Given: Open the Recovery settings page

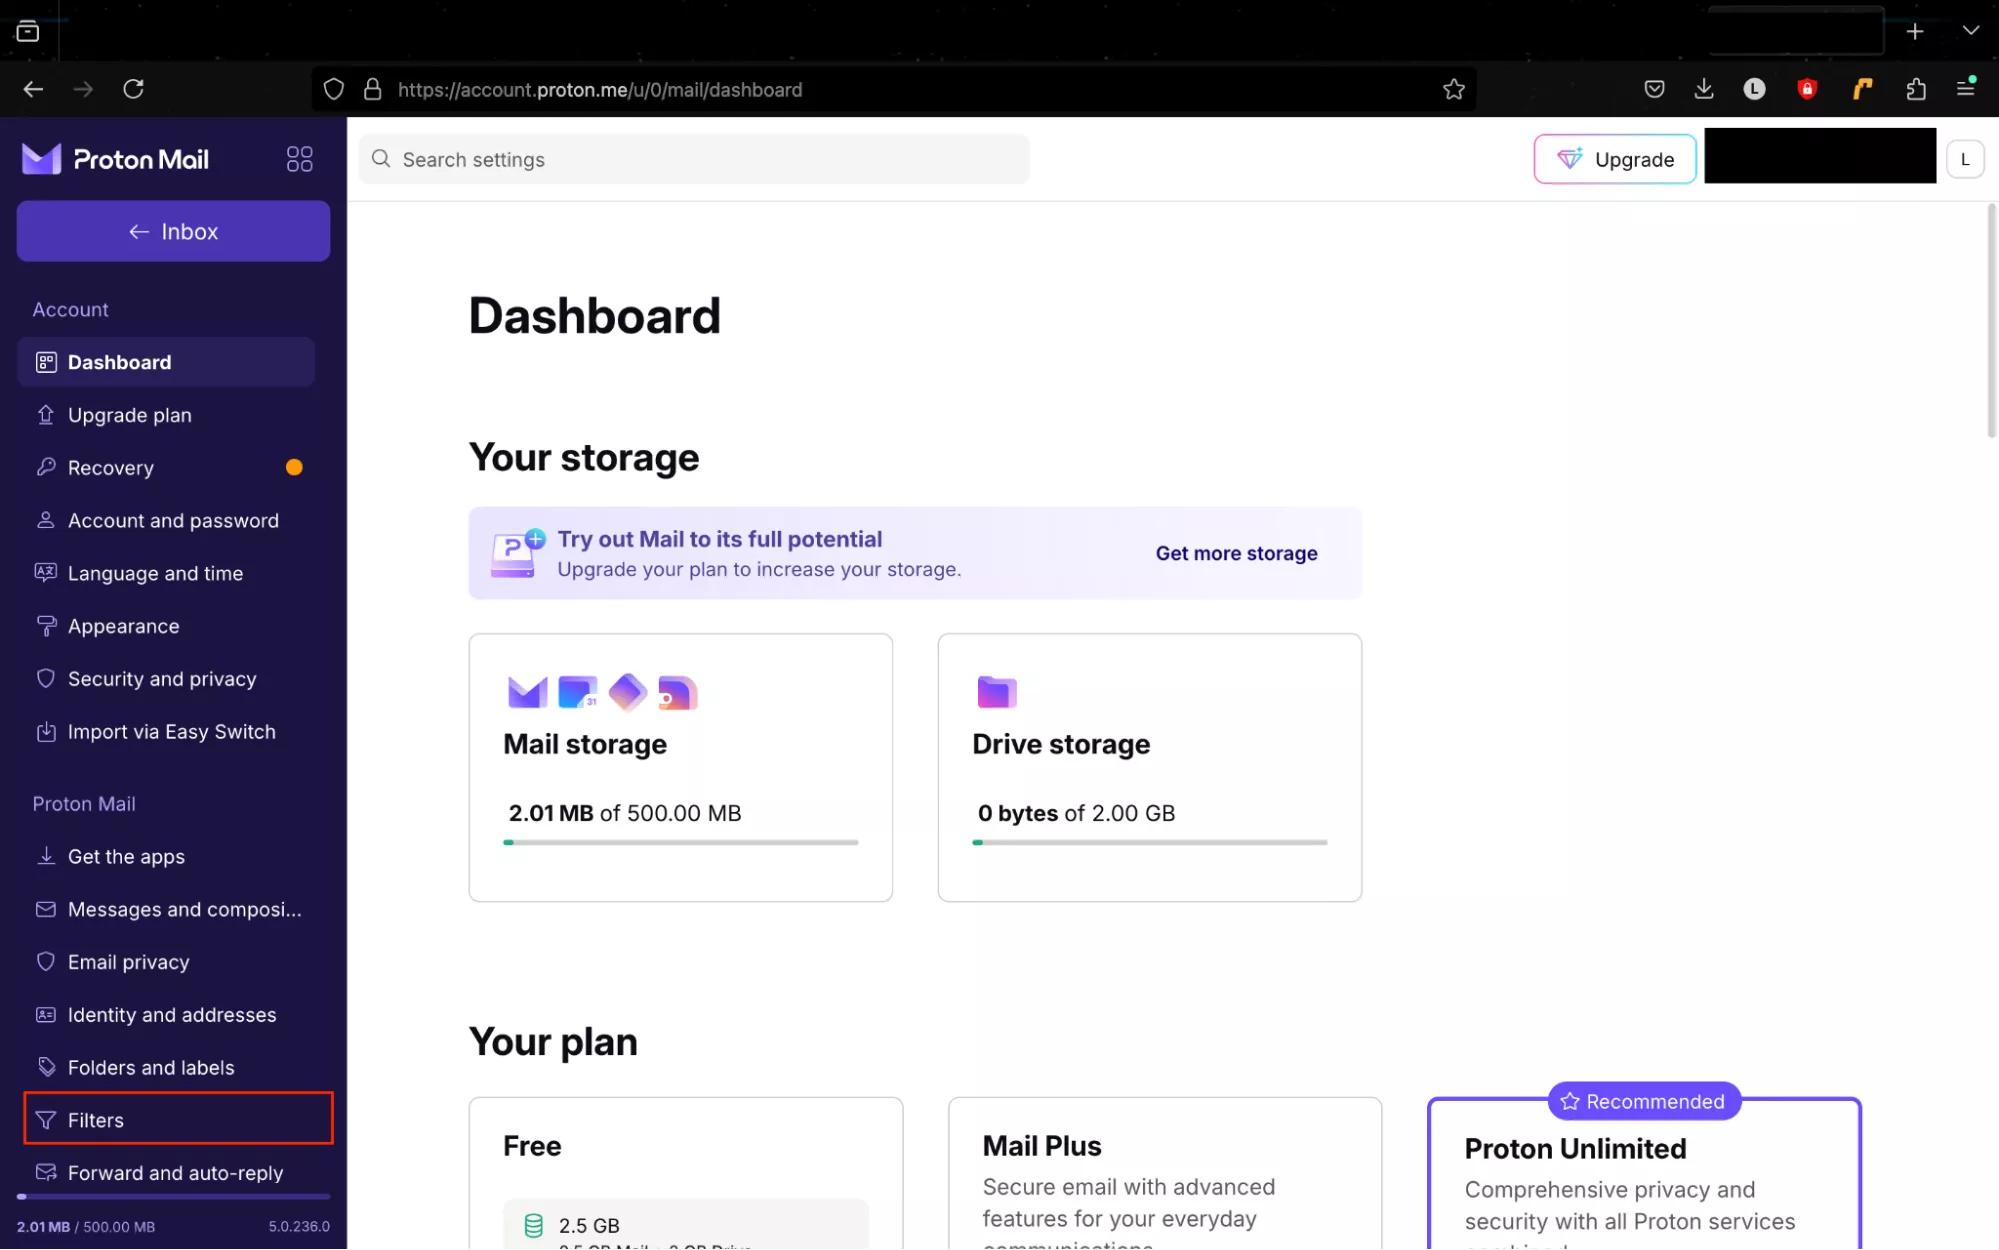Looking at the screenshot, I should click(111, 468).
